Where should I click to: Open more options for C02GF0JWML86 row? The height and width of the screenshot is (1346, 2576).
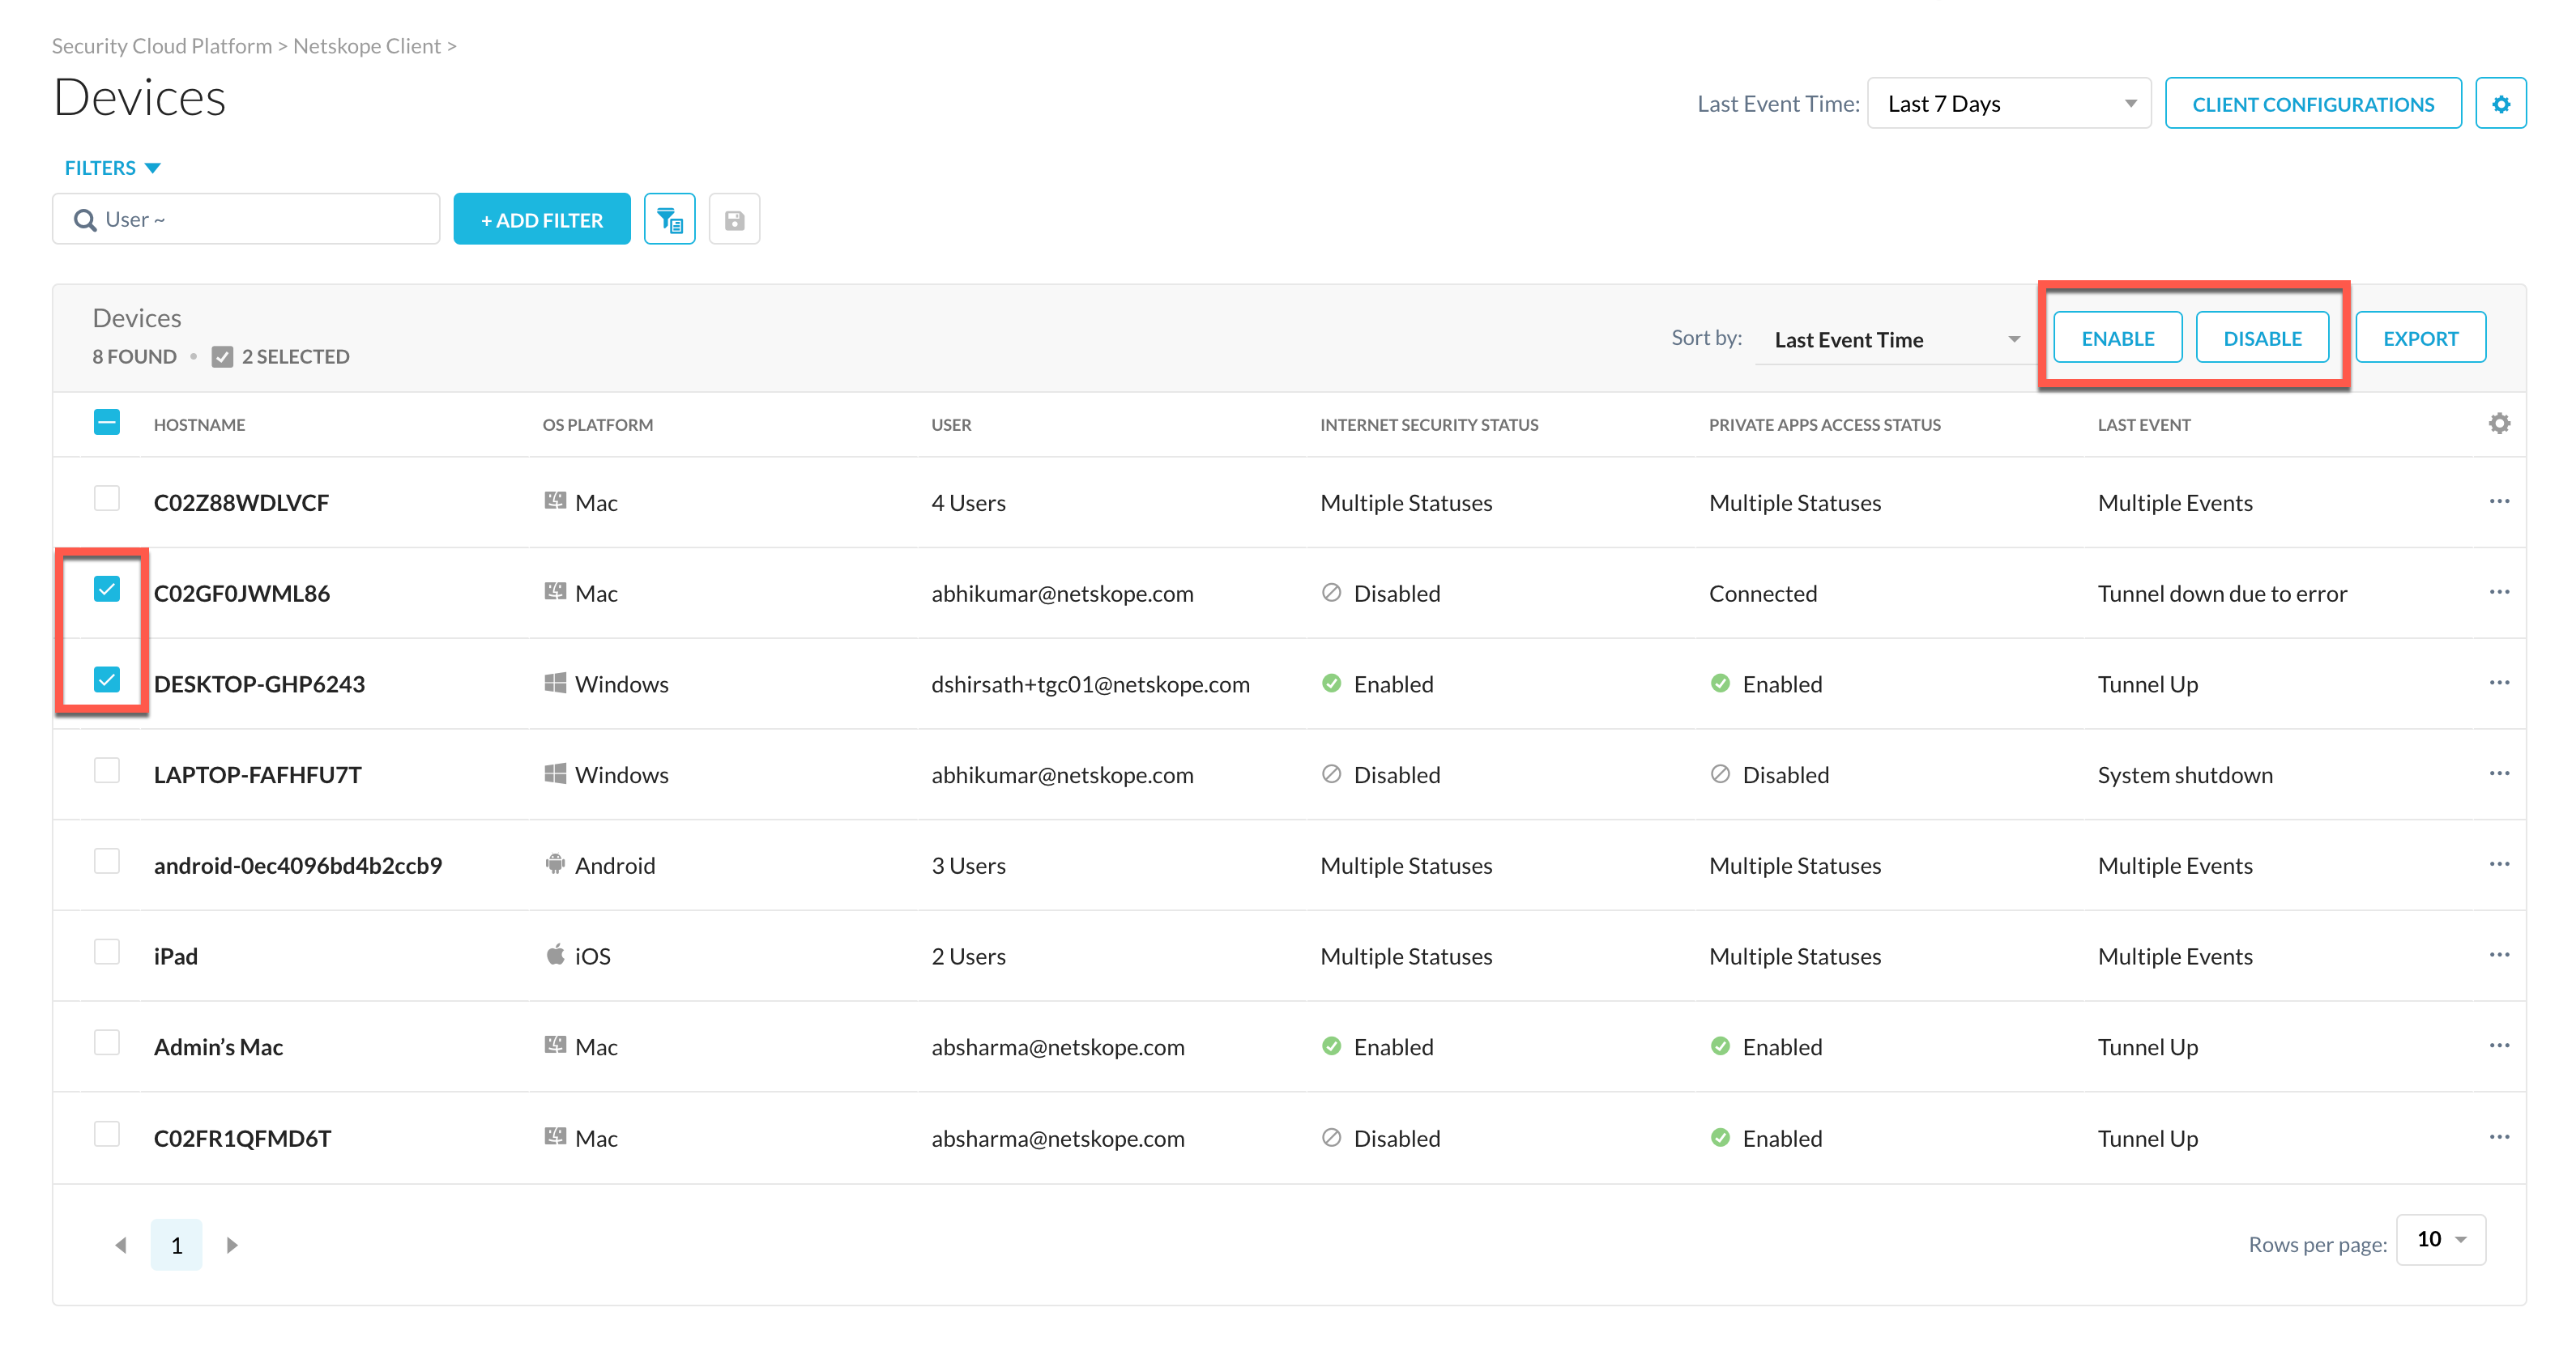point(2498,593)
